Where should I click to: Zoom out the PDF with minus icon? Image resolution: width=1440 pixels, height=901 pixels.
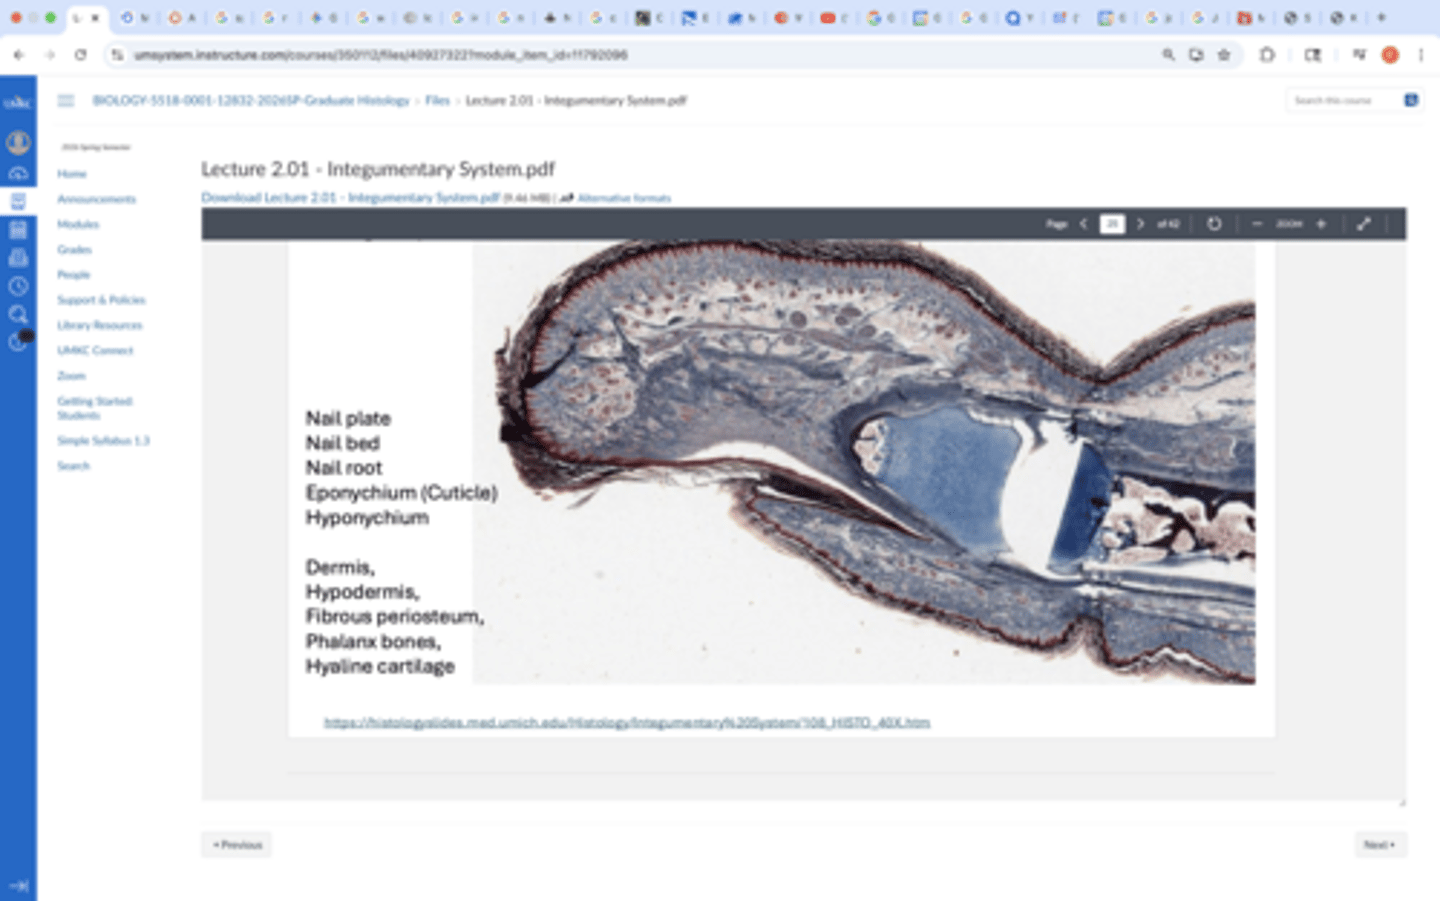click(x=1257, y=224)
